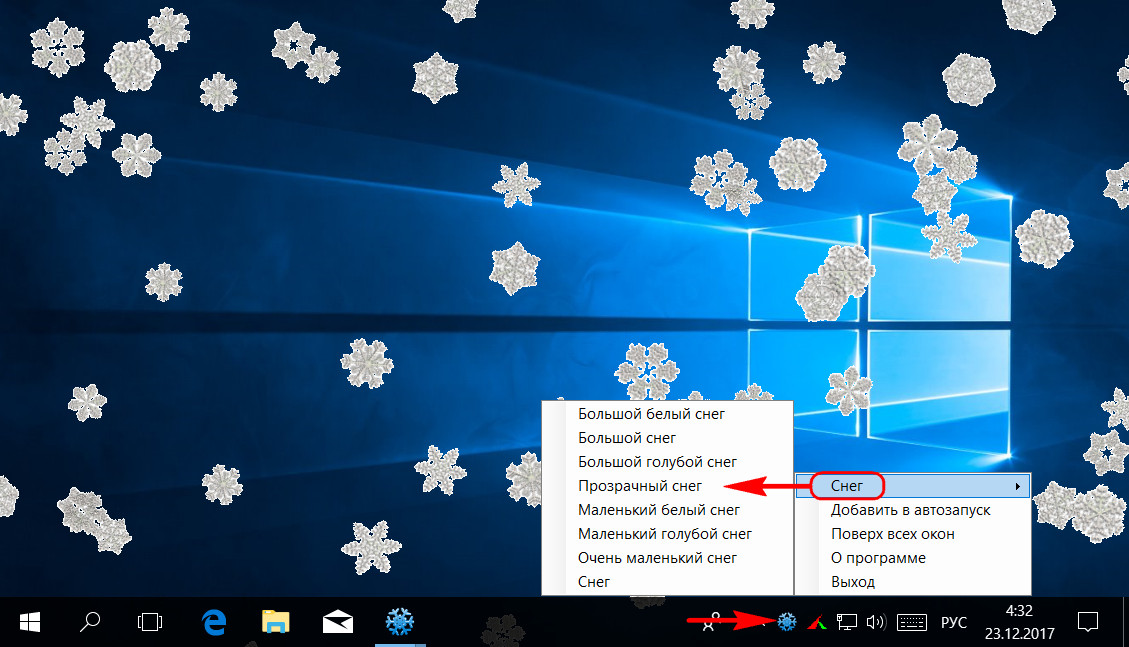Click the snowflake icon in system tray
The height and width of the screenshot is (647, 1129).
coord(787,622)
